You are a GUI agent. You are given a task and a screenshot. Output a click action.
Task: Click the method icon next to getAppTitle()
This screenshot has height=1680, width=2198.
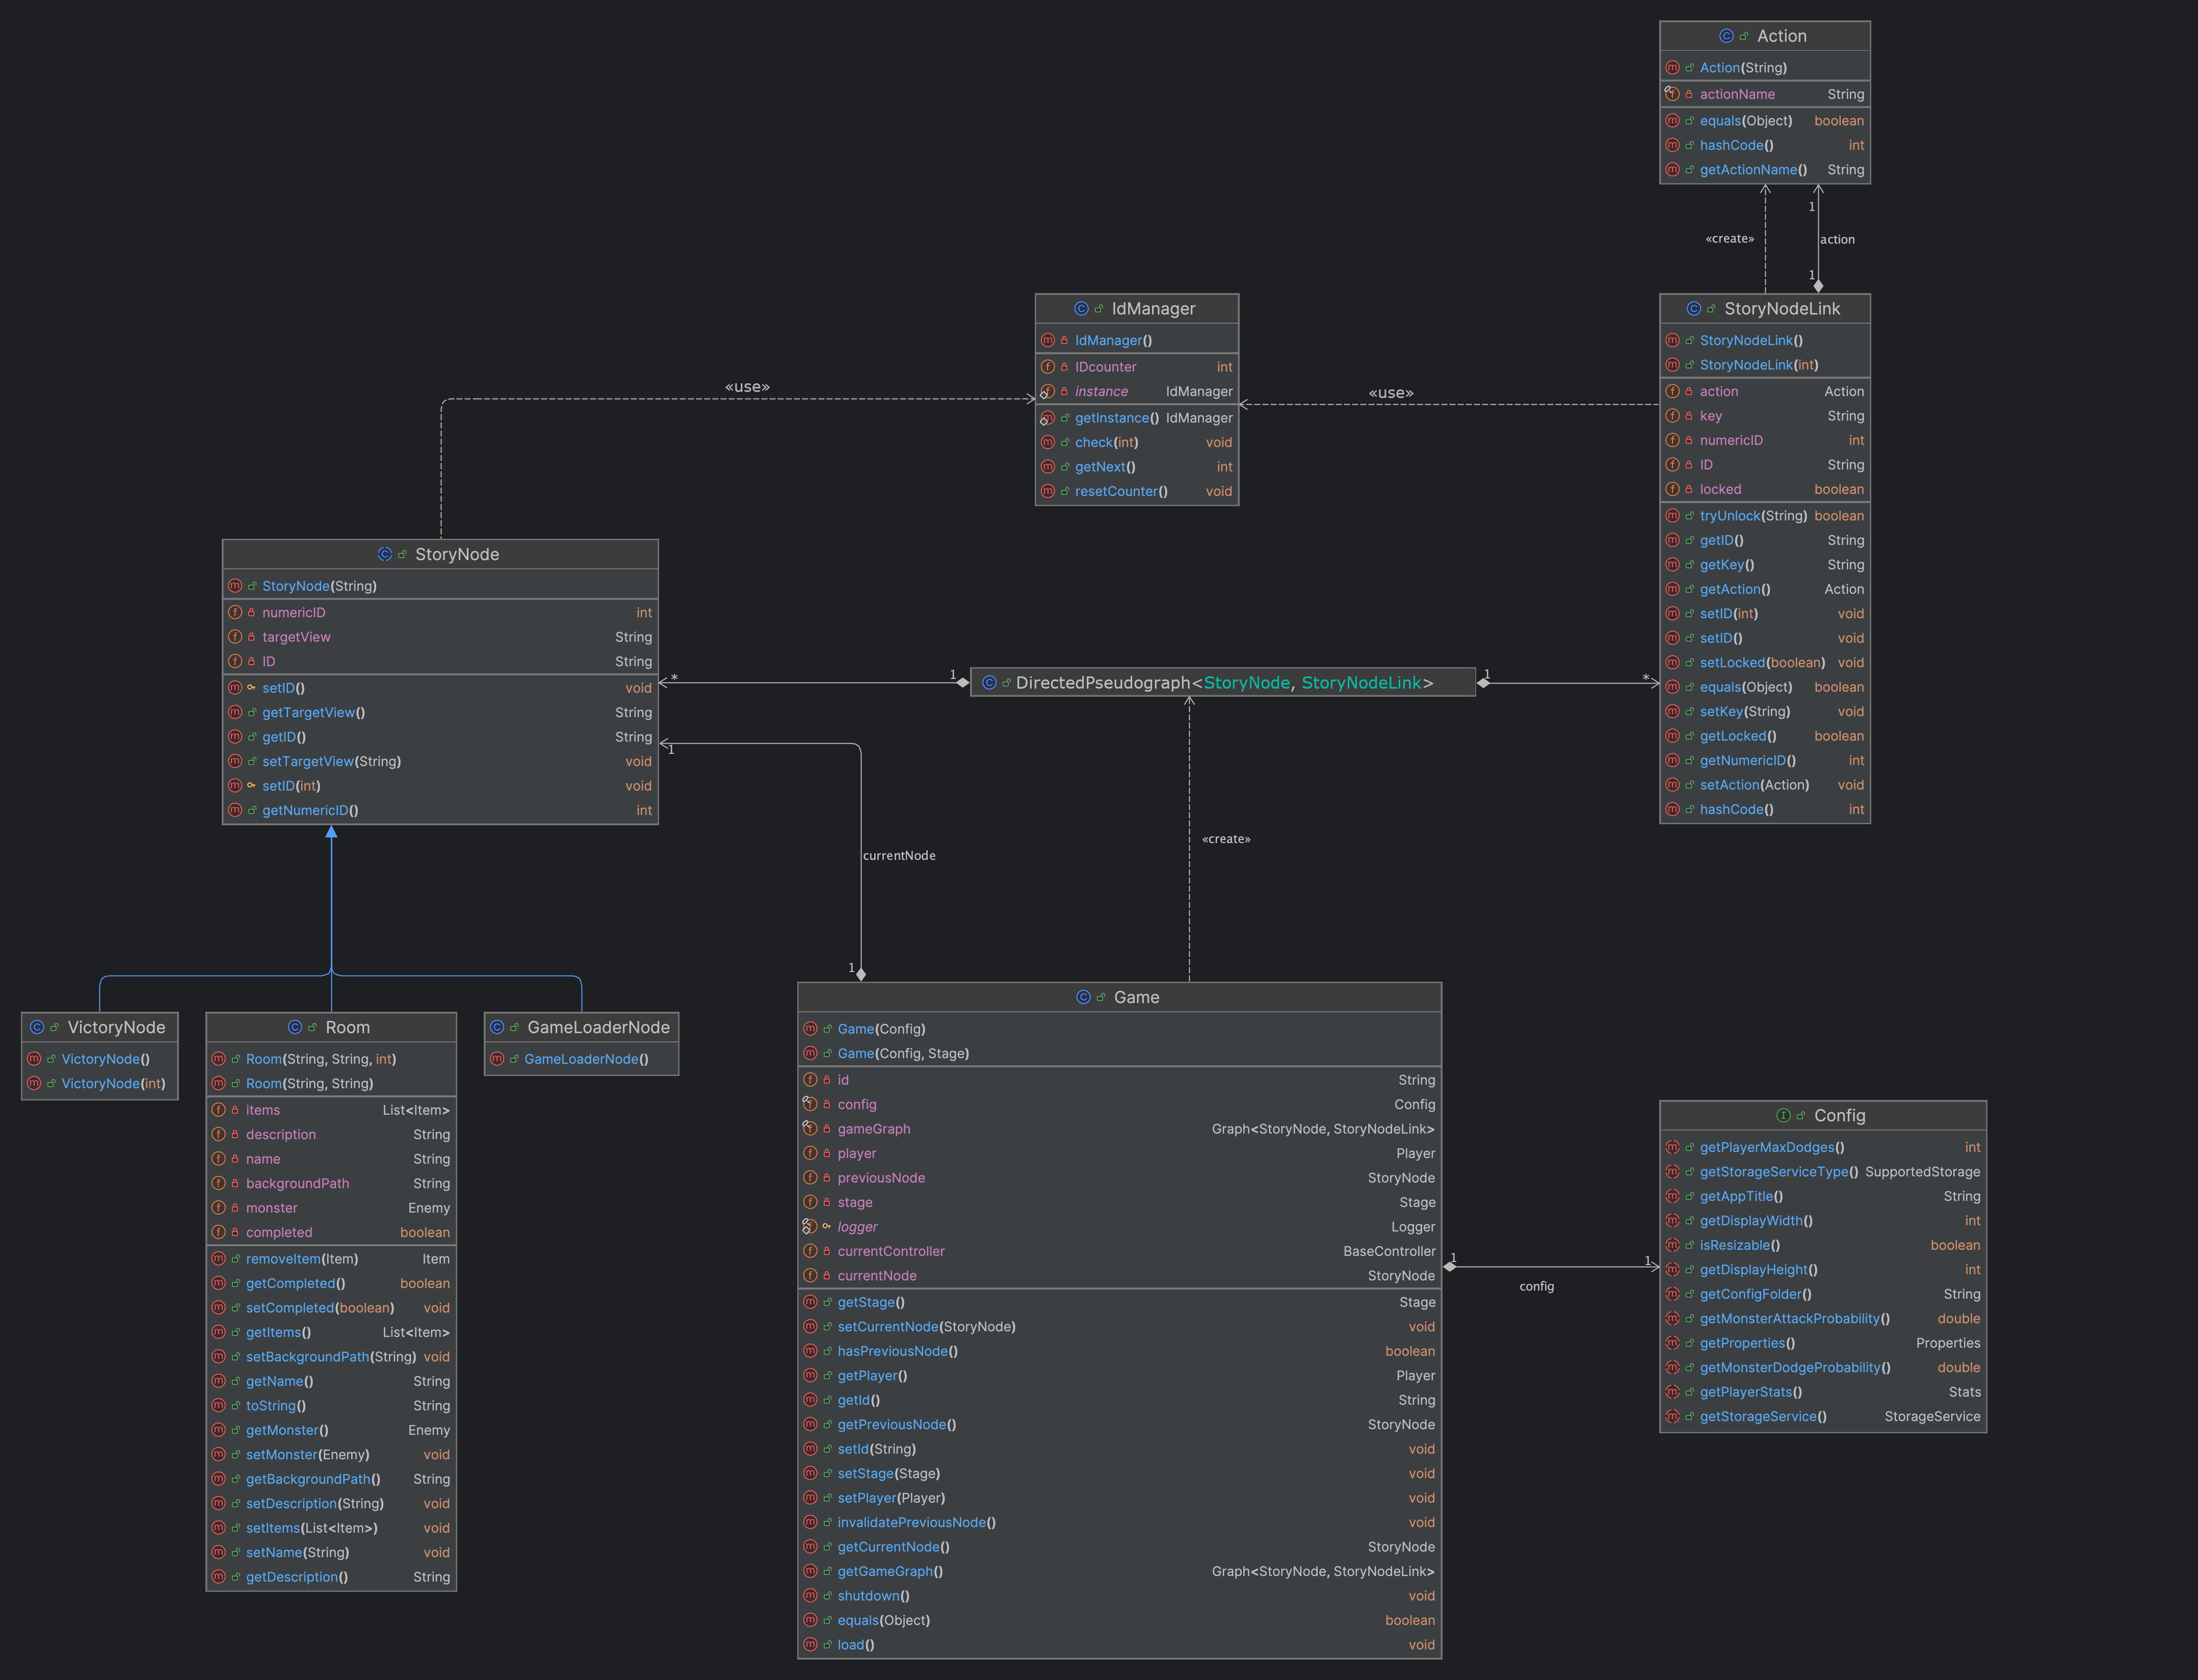(x=1672, y=1196)
